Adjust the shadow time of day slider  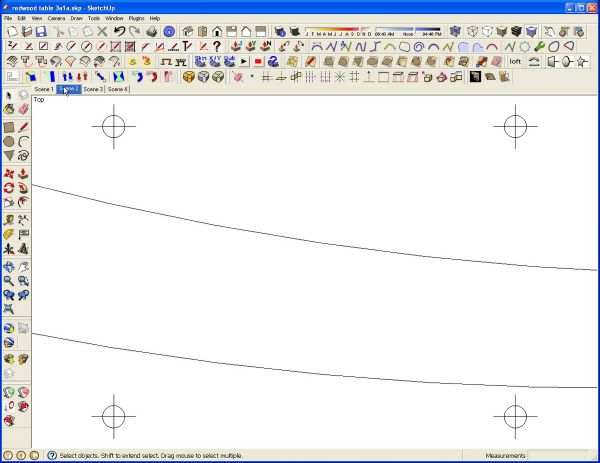(x=408, y=29)
